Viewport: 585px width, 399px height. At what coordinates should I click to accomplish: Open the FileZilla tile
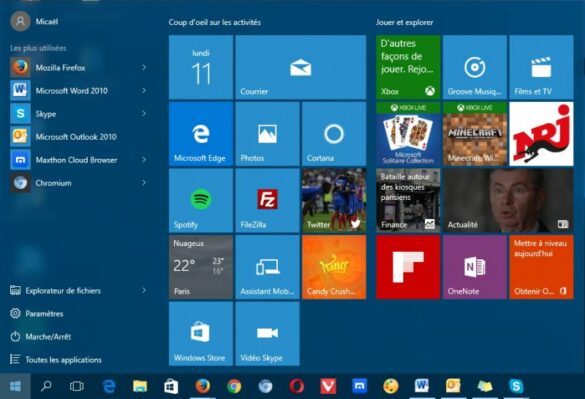tap(268, 200)
